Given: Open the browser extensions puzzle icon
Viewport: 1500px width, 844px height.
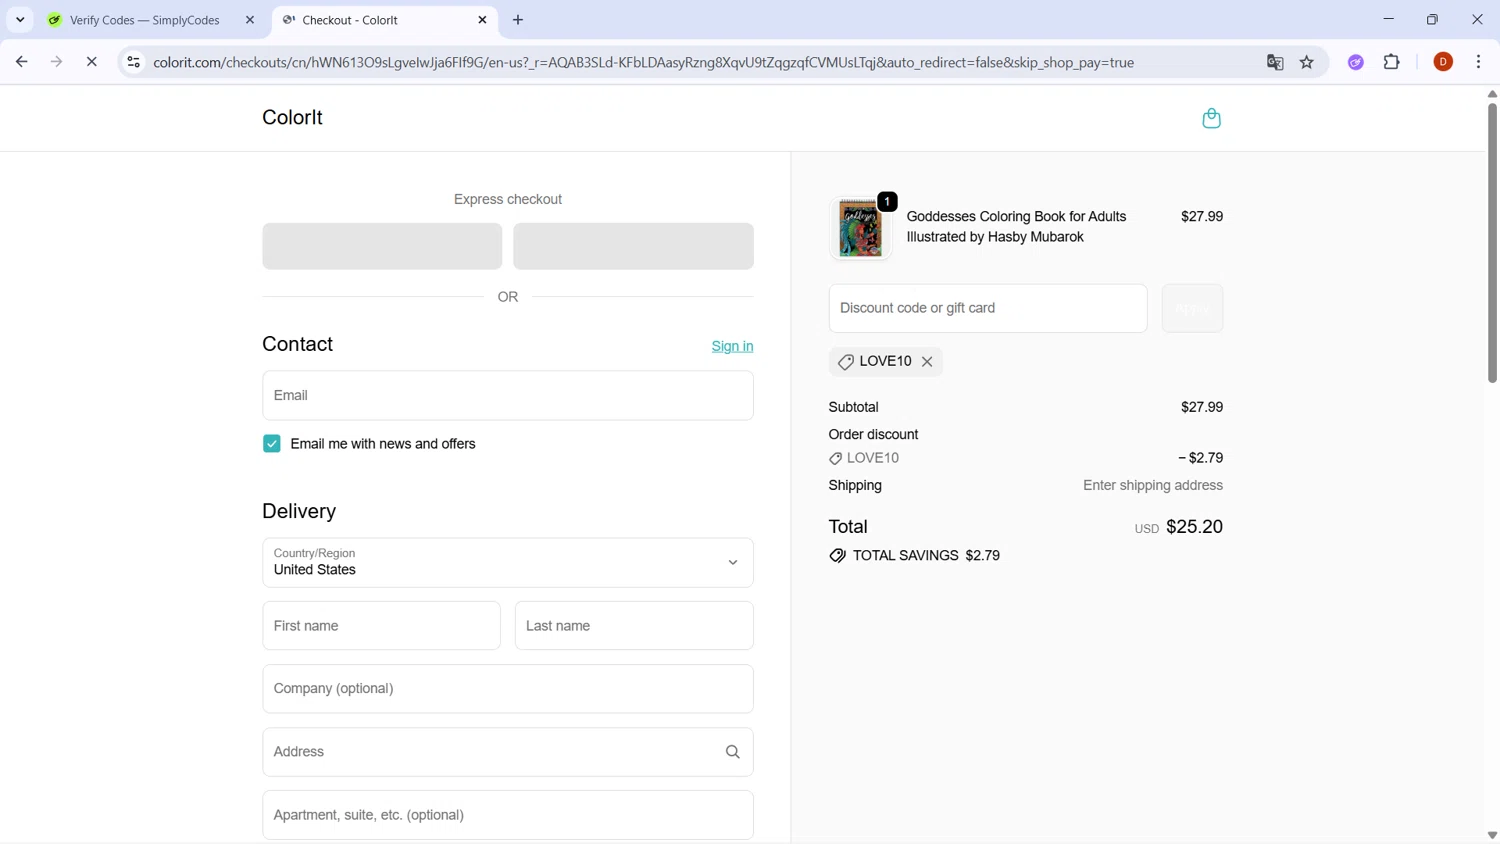Looking at the screenshot, I should tap(1391, 62).
